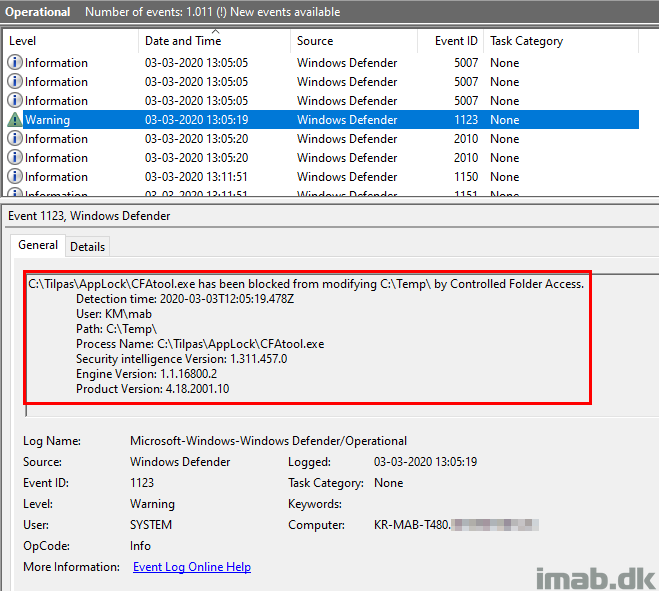Viewport: 659px width, 591px height.
Task: Click Task Category value None in details
Action: (x=388, y=483)
